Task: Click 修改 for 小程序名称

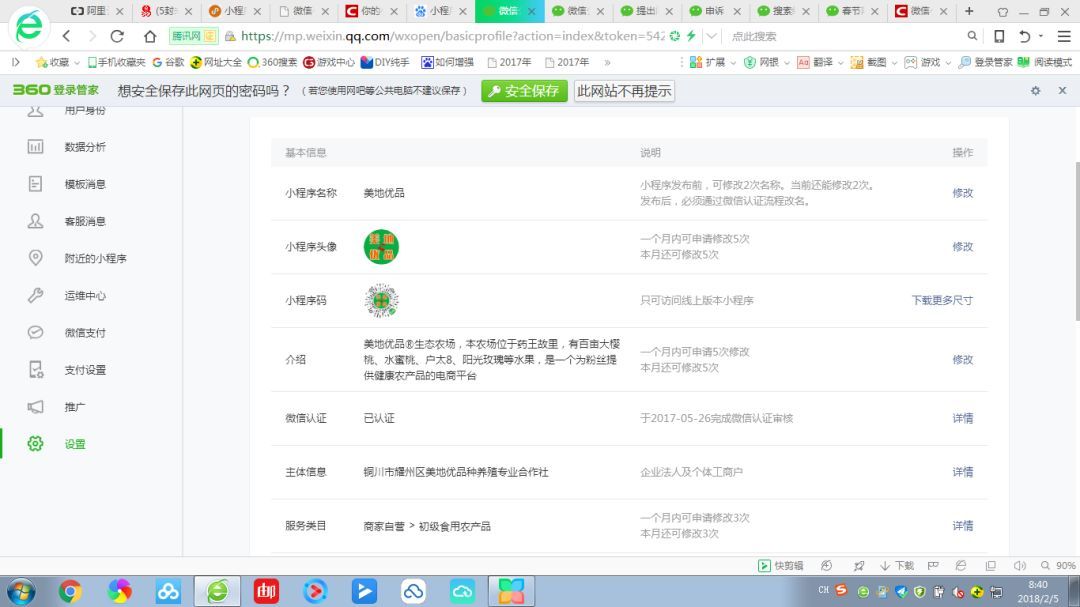Action: click(962, 193)
